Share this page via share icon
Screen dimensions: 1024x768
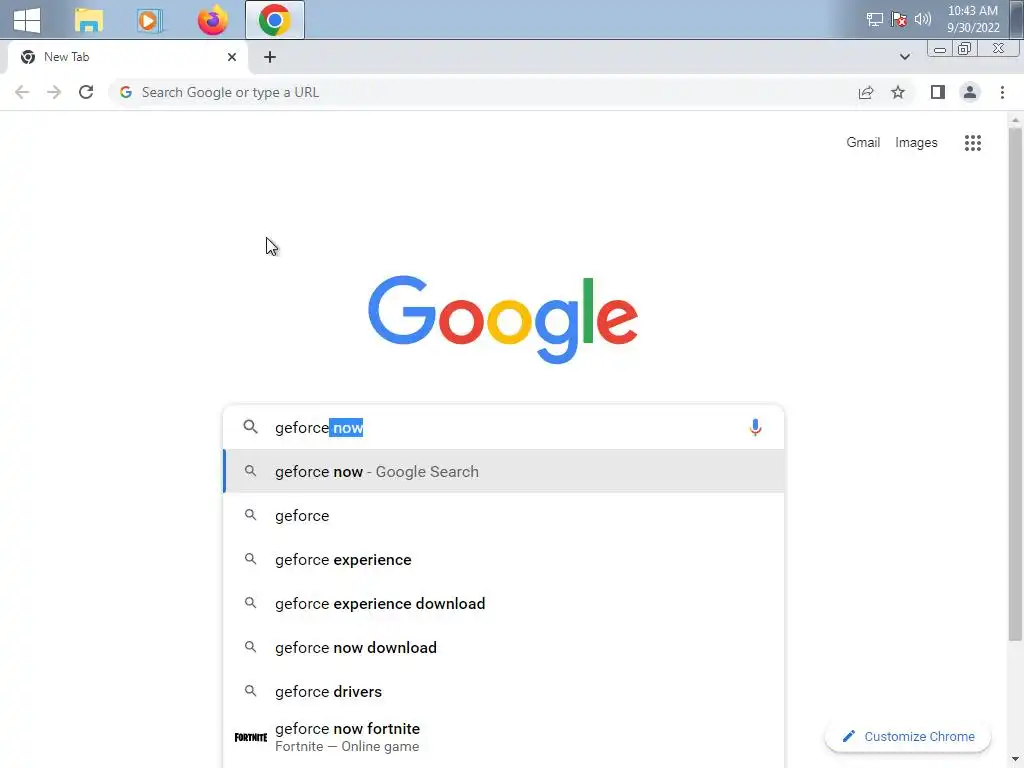(866, 92)
